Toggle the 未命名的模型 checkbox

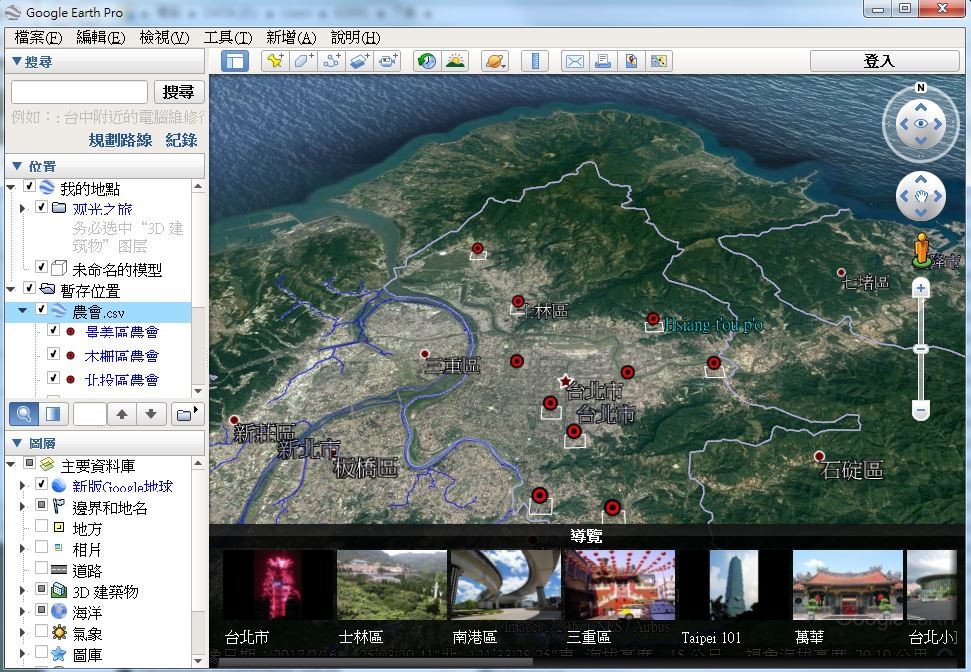[x=41, y=267]
